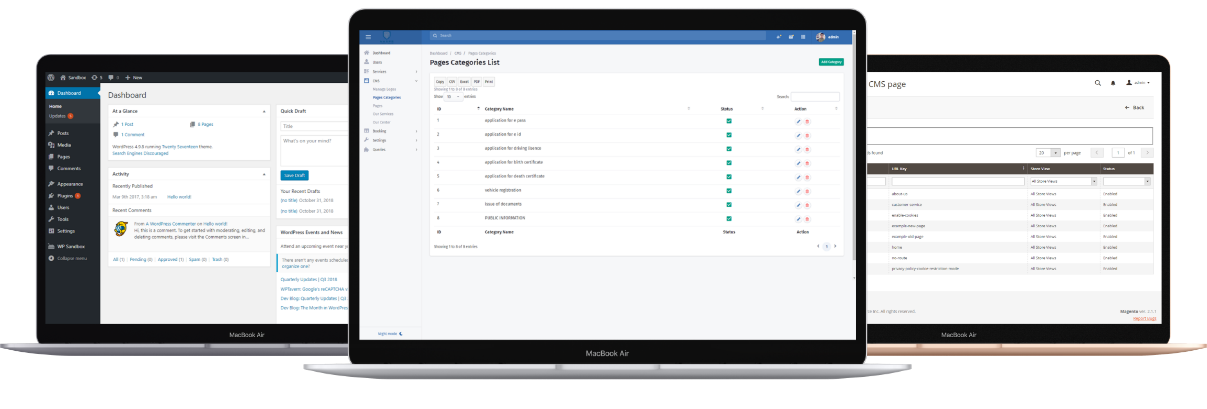This screenshot has width=1207, height=409.
Task: Expand Booking menu in center sidebar
Action: (x=391, y=131)
